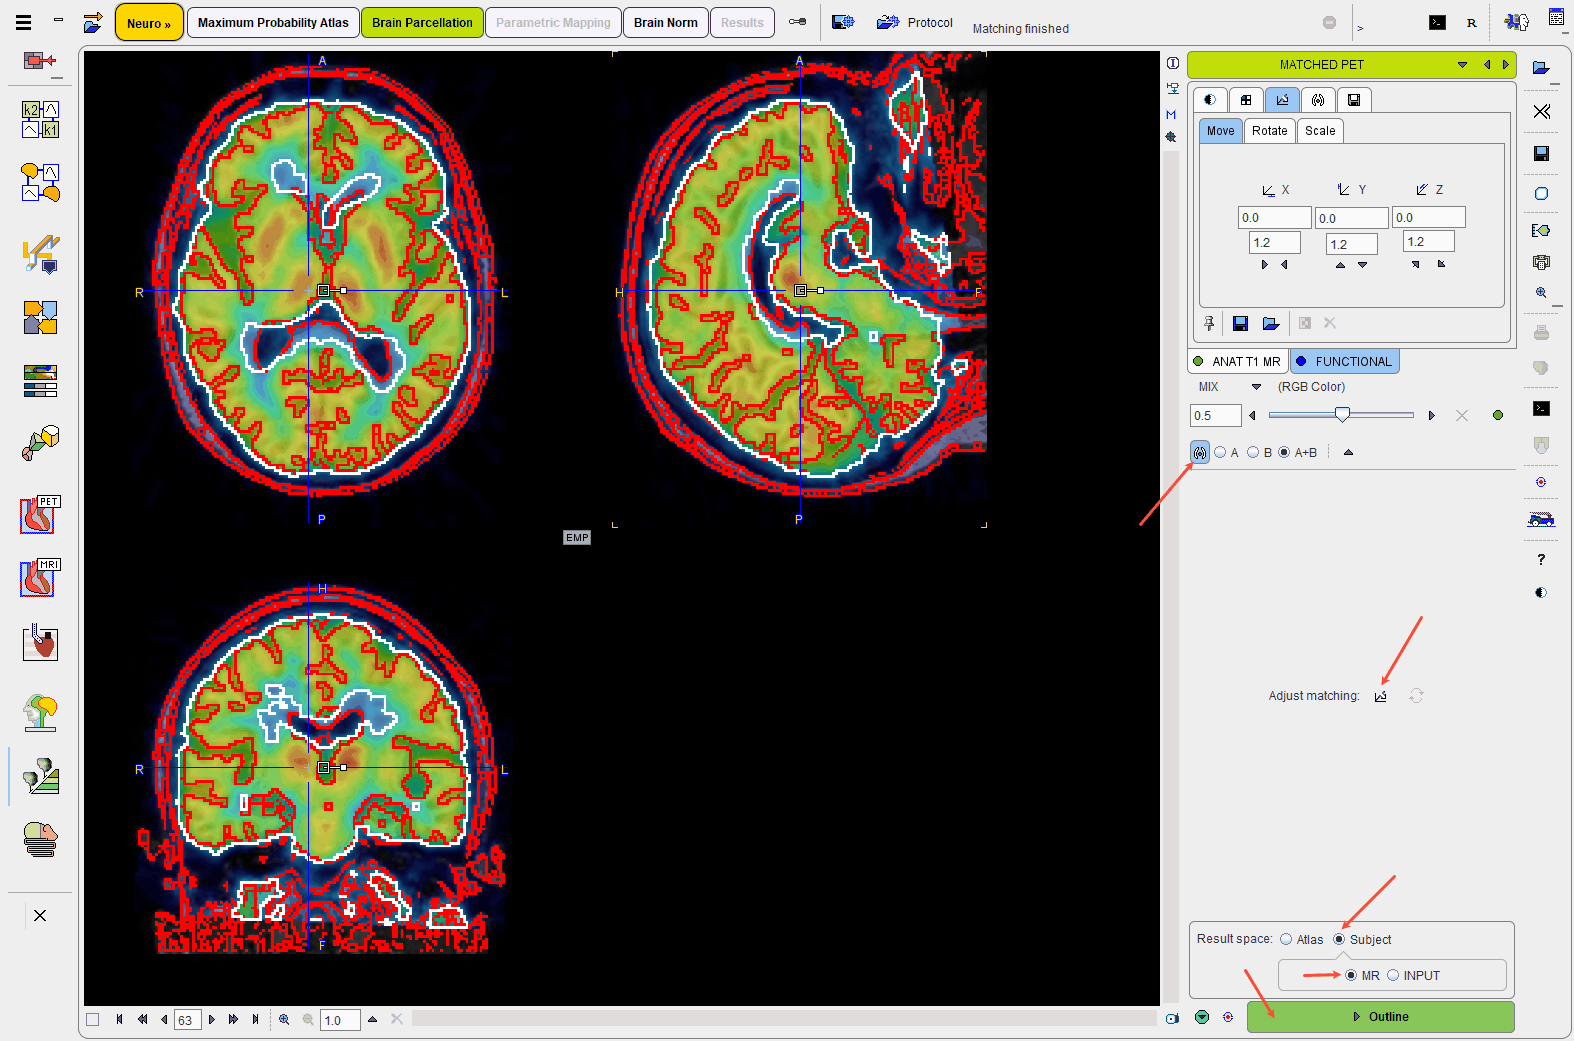Open the head profile neuro tool icon
The width and height of the screenshot is (1574, 1041).
[40, 712]
